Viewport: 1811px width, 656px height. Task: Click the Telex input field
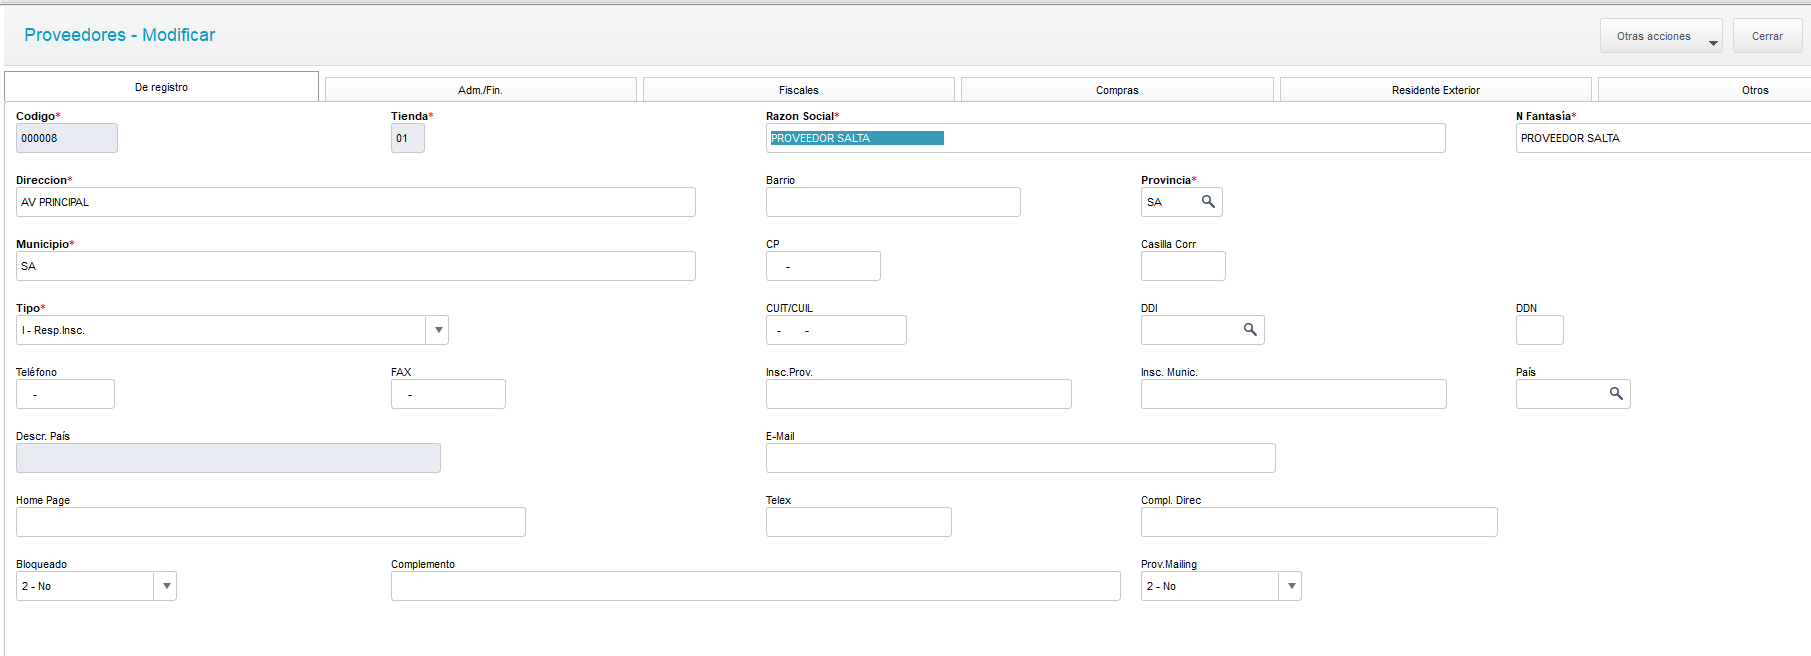(858, 522)
